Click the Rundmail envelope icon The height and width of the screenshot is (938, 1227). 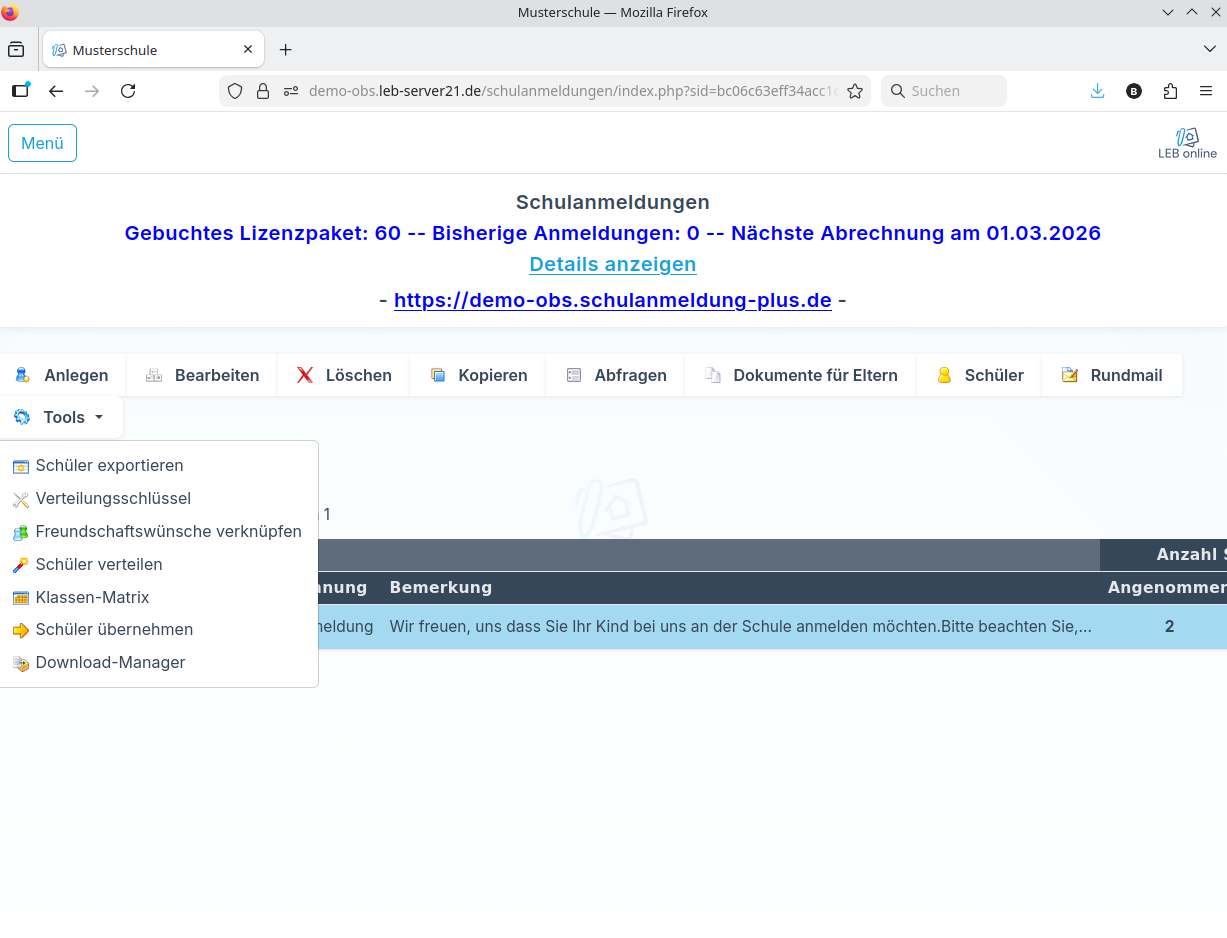click(1070, 375)
